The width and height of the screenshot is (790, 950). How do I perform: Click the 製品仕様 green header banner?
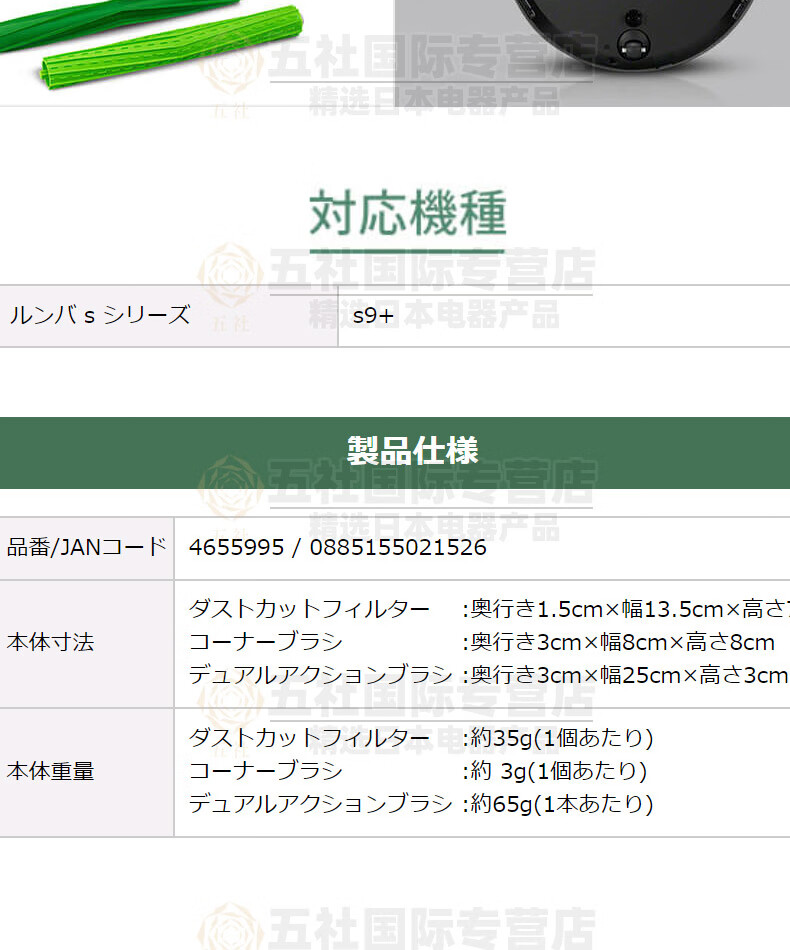pos(395,452)
